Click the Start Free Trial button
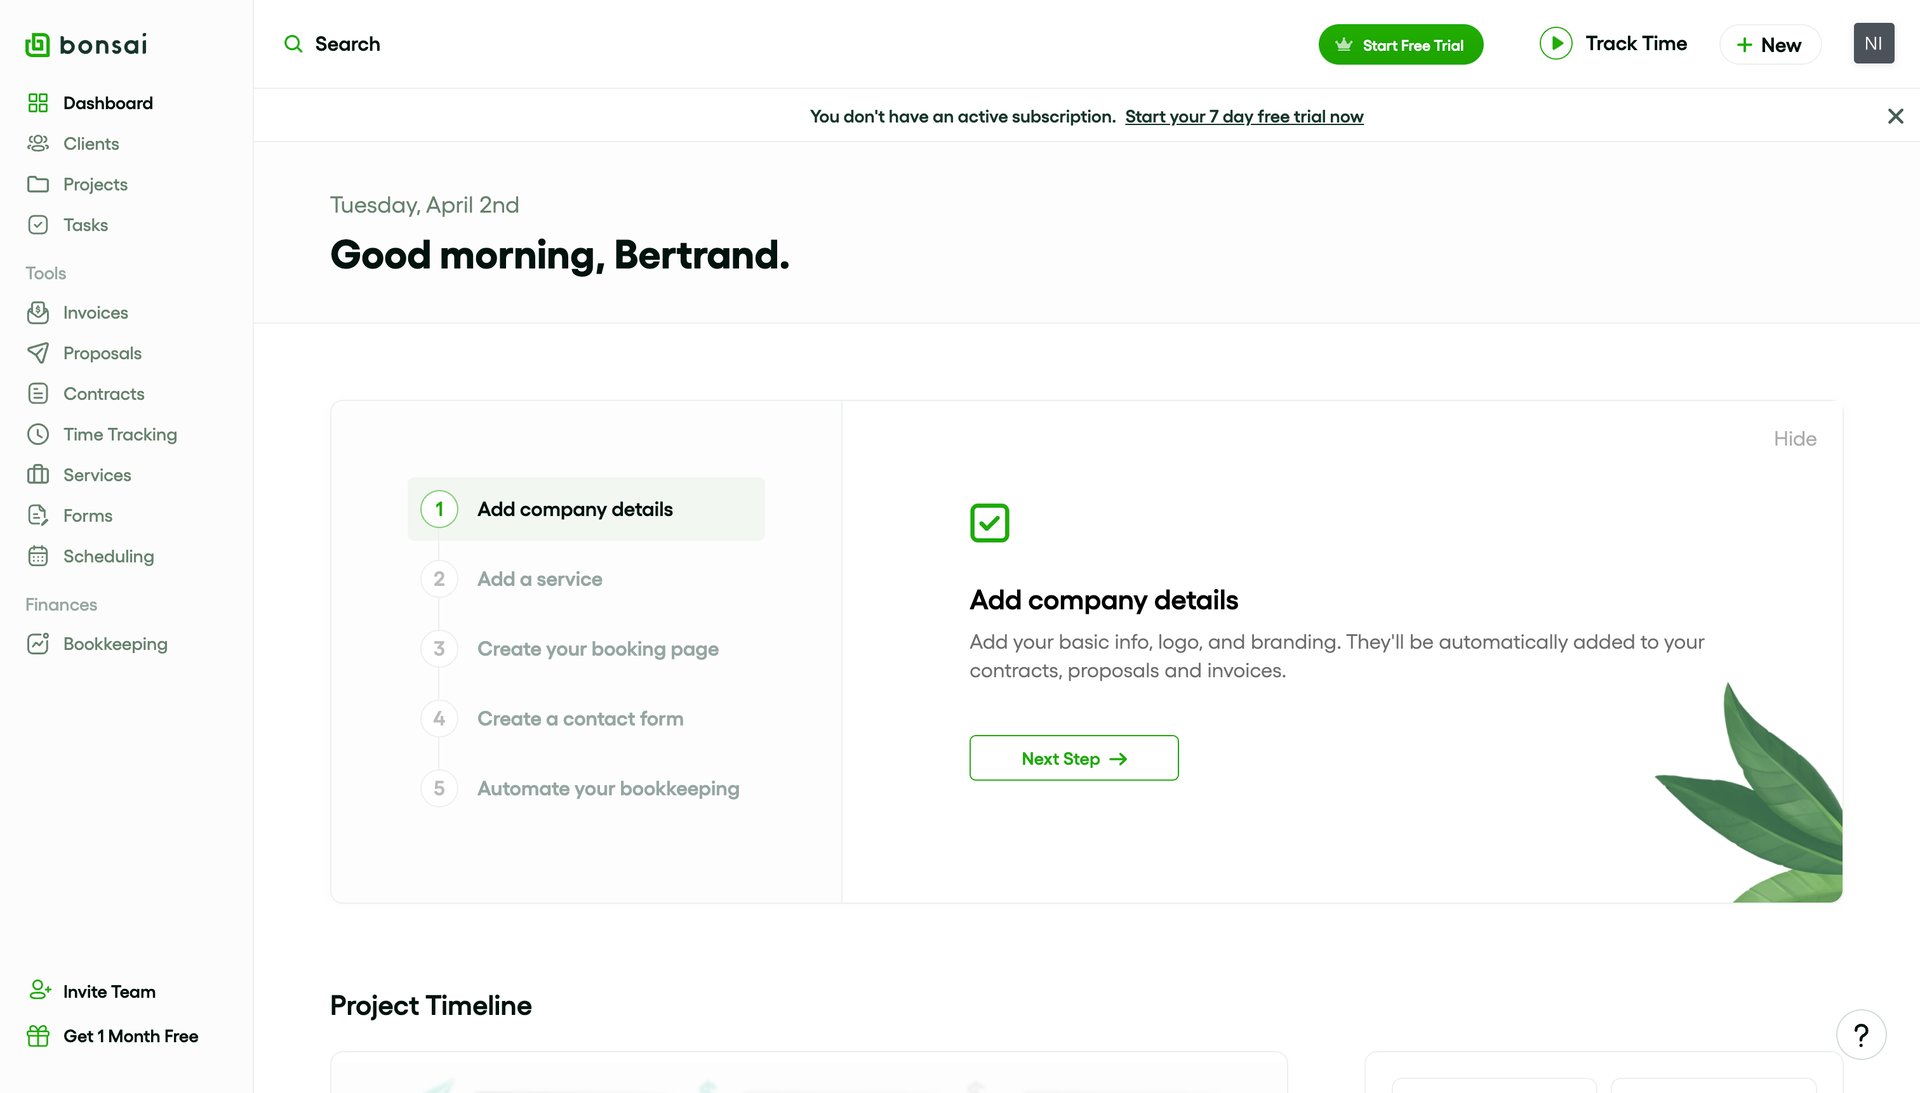This screenshot has height=1093, width=1920. coord(1400,44)
